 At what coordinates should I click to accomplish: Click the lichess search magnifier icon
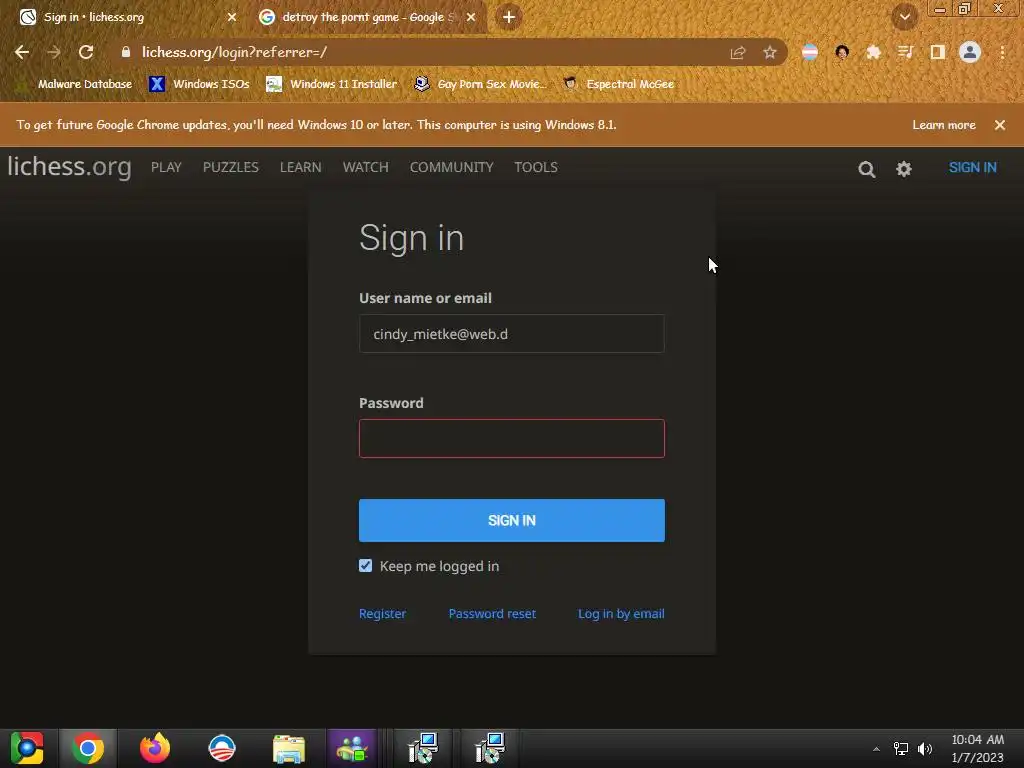pyautogui.click(x=867, y=169)
